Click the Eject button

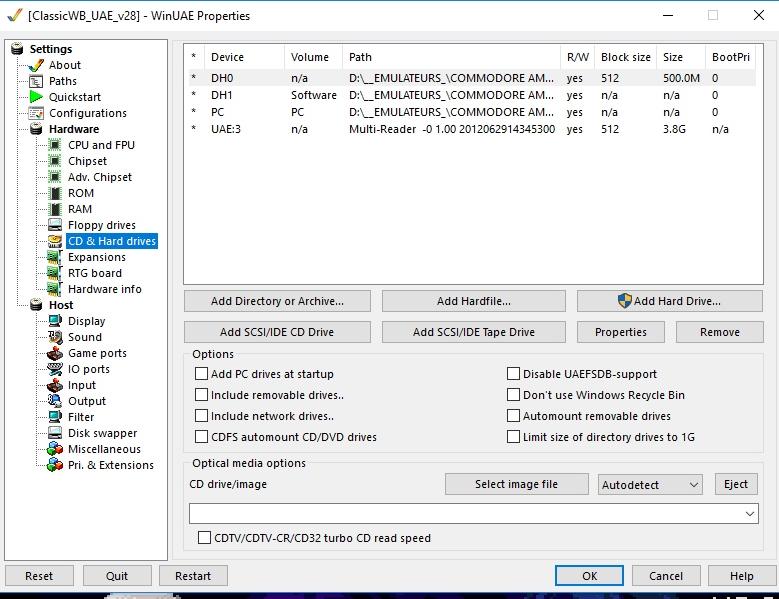point(736,484)
